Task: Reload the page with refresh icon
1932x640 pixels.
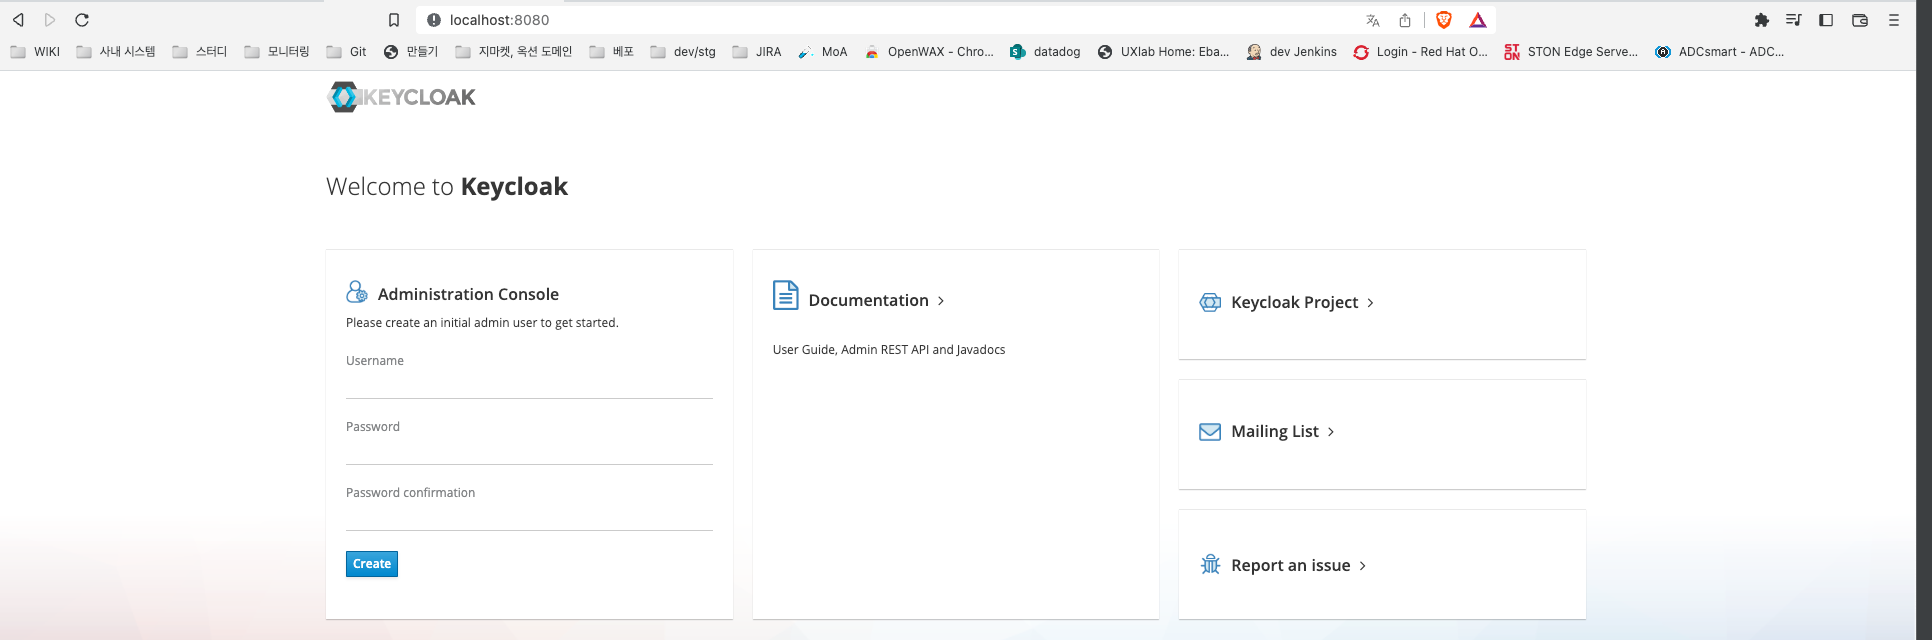Action: point(82,20)
